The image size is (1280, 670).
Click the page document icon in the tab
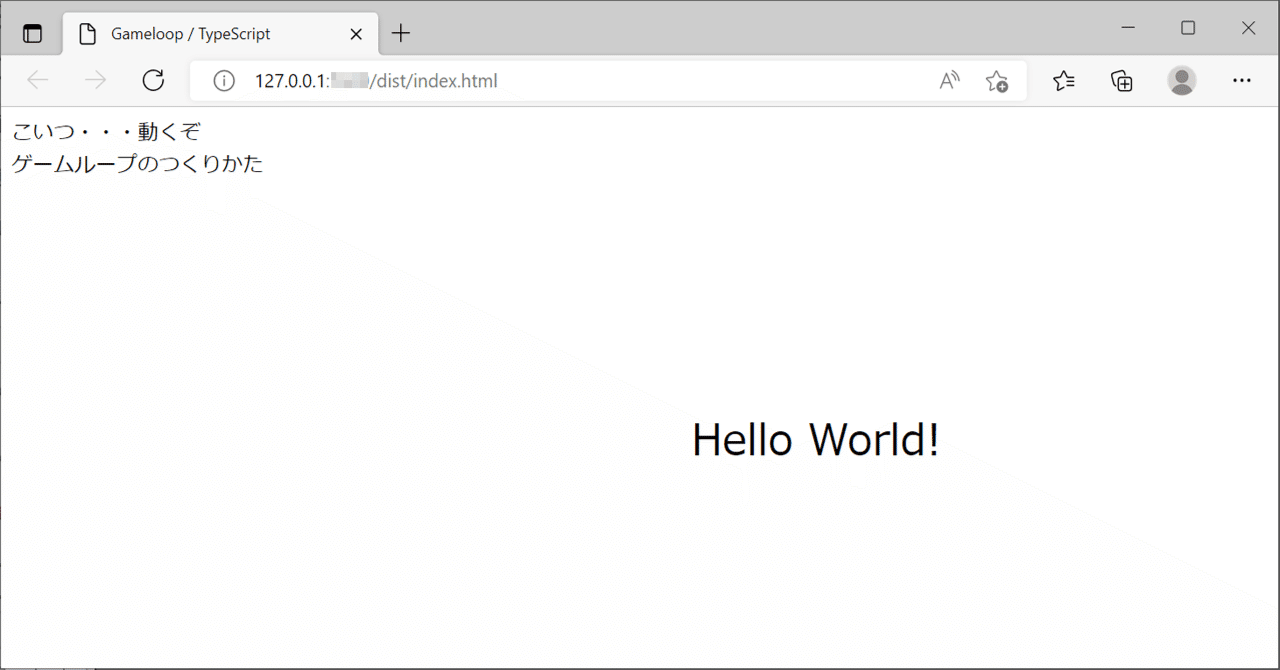(x=87, y=33)
